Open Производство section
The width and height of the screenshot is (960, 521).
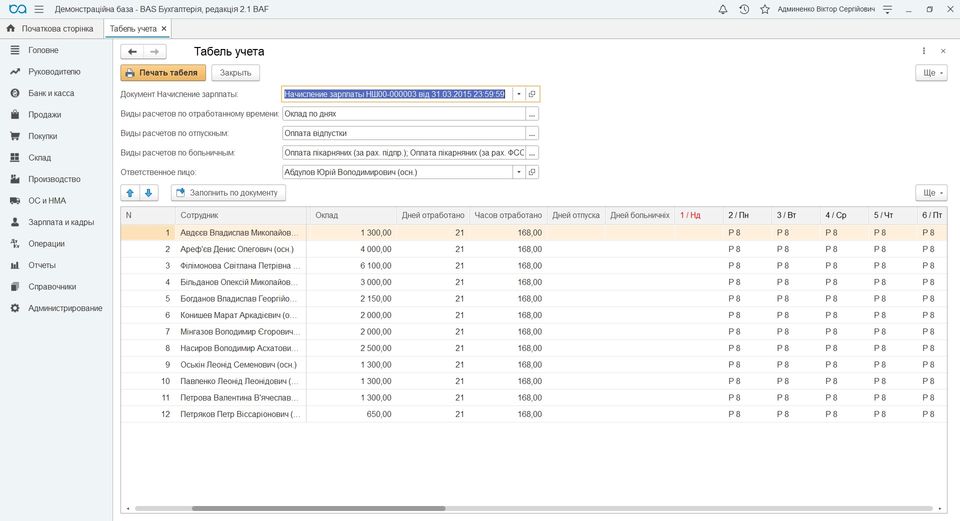pos(54,179)
